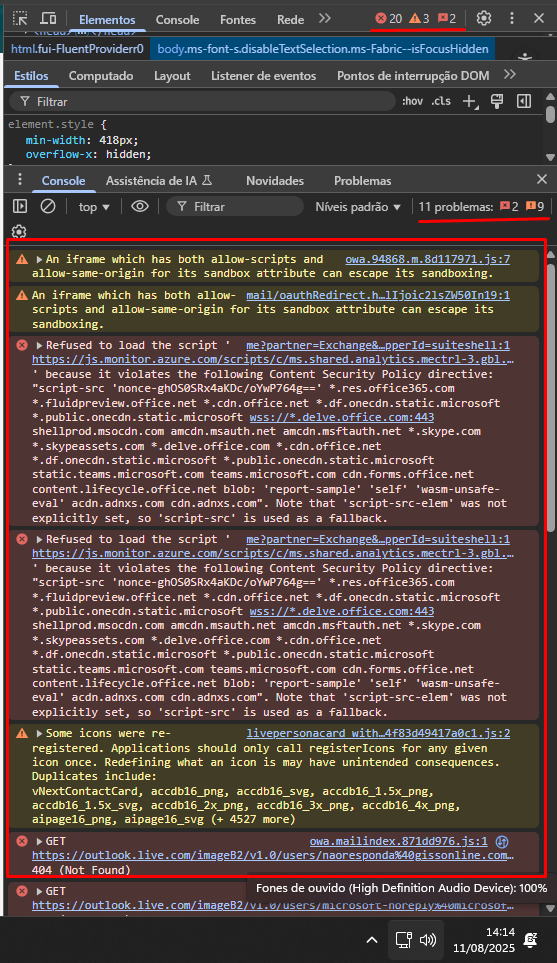Toggle computed styles sidebar icon
The width and height of the screenshot is (557, 963).
(524, 101)
